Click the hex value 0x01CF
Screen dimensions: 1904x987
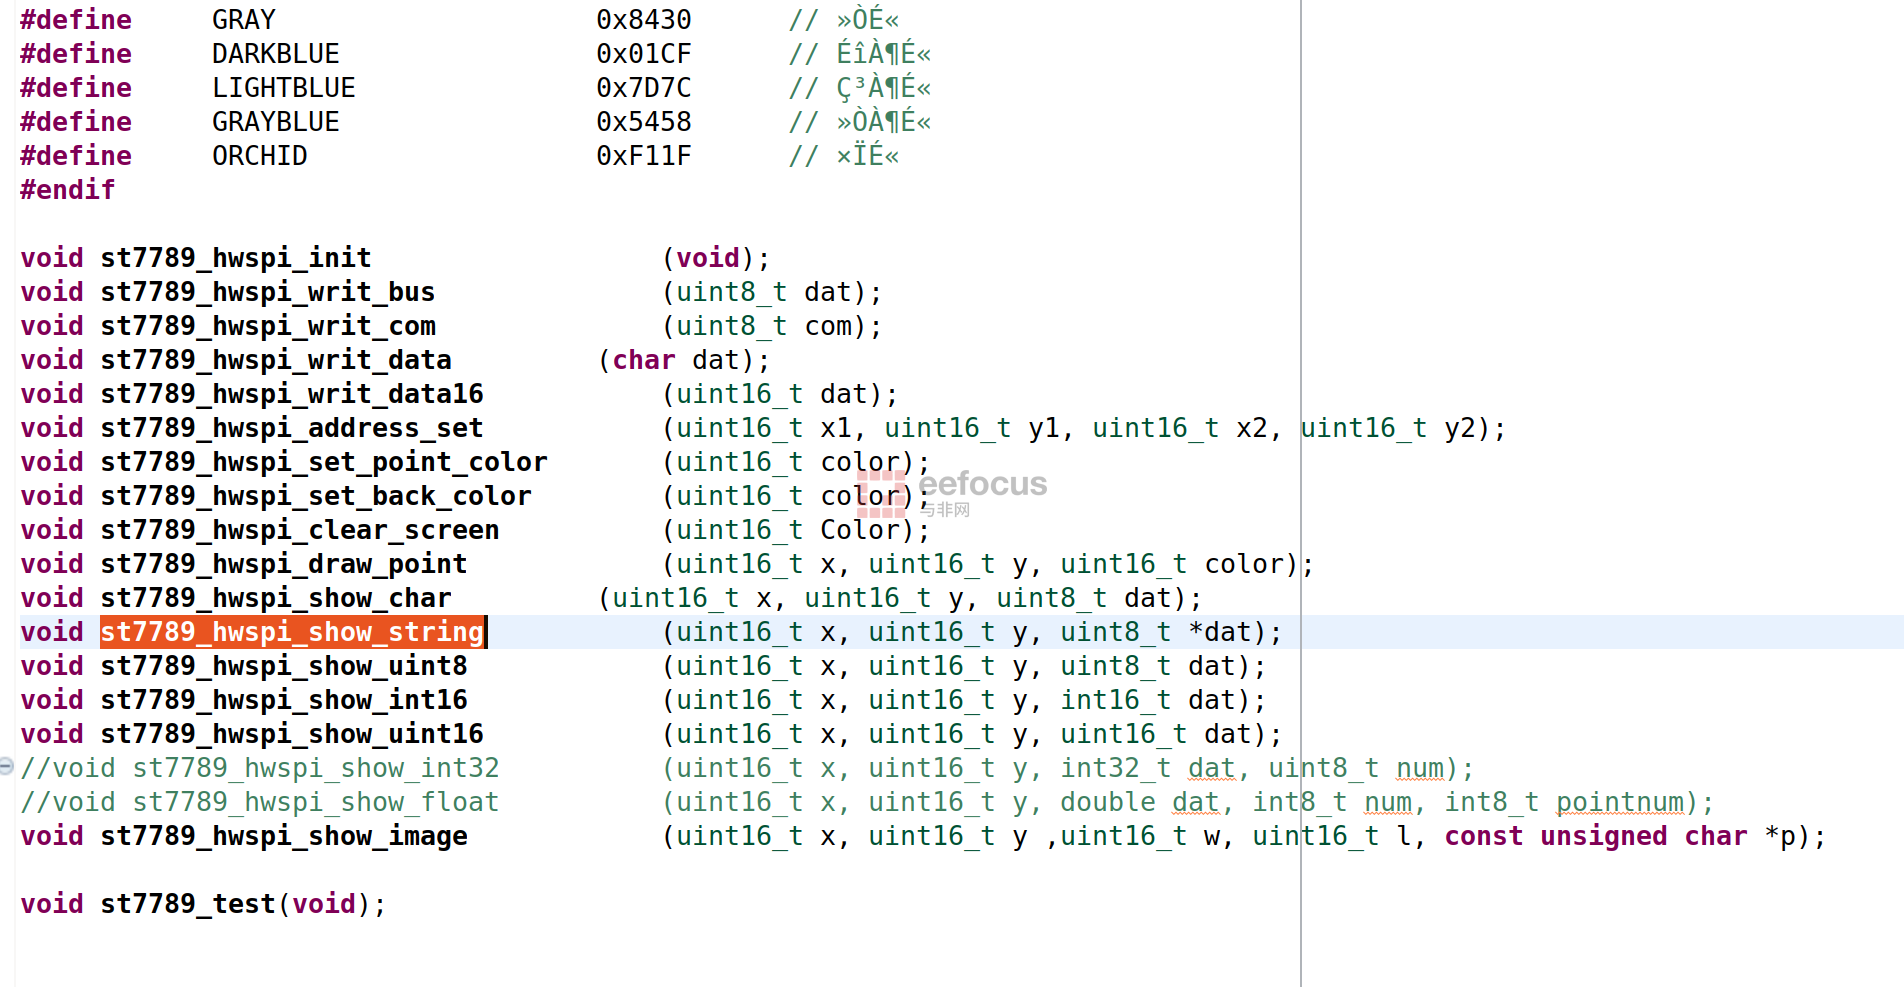644,54
